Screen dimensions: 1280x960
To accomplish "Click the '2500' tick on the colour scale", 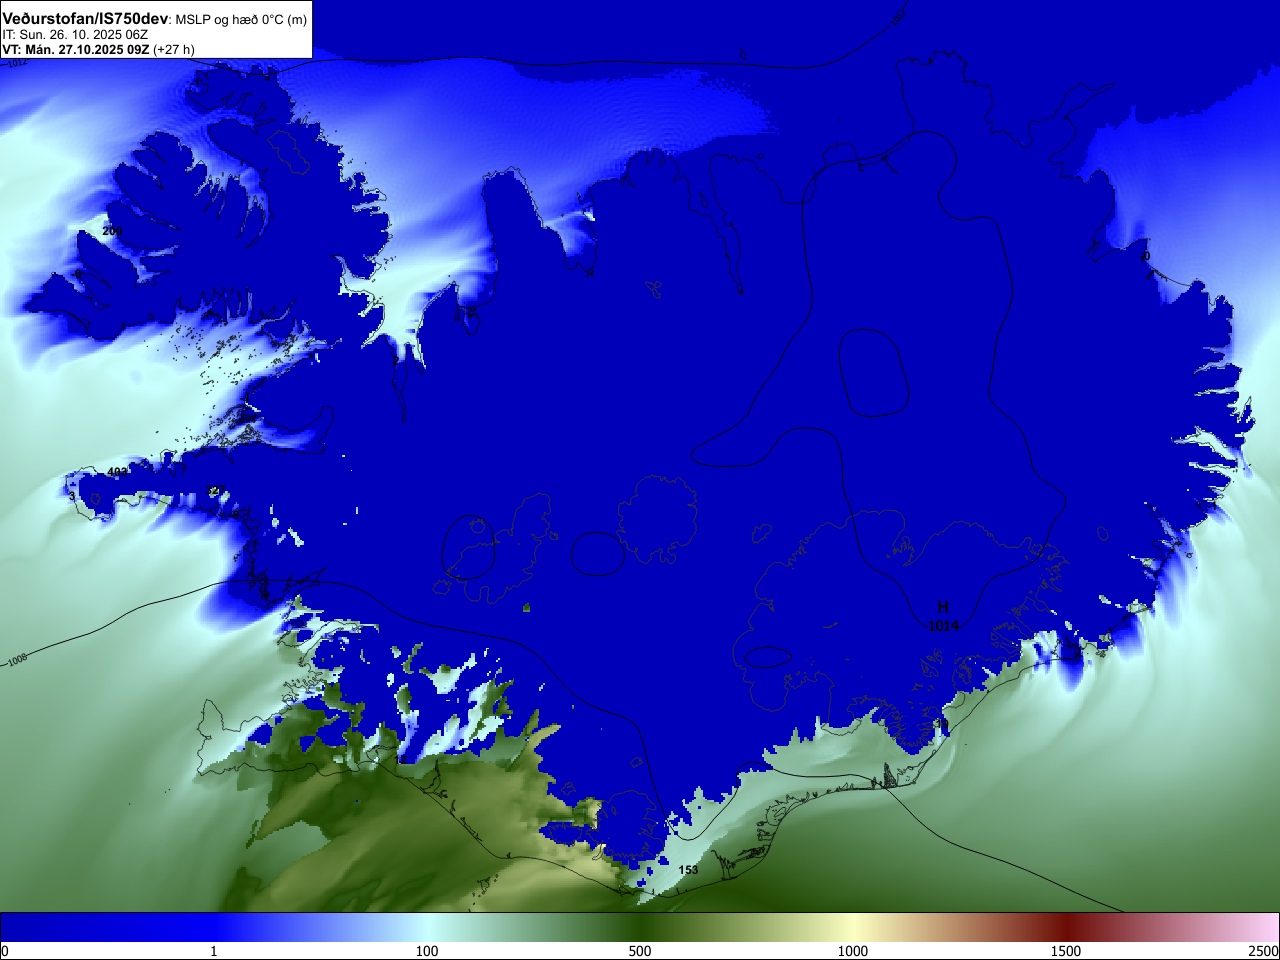I will 1264,951.
